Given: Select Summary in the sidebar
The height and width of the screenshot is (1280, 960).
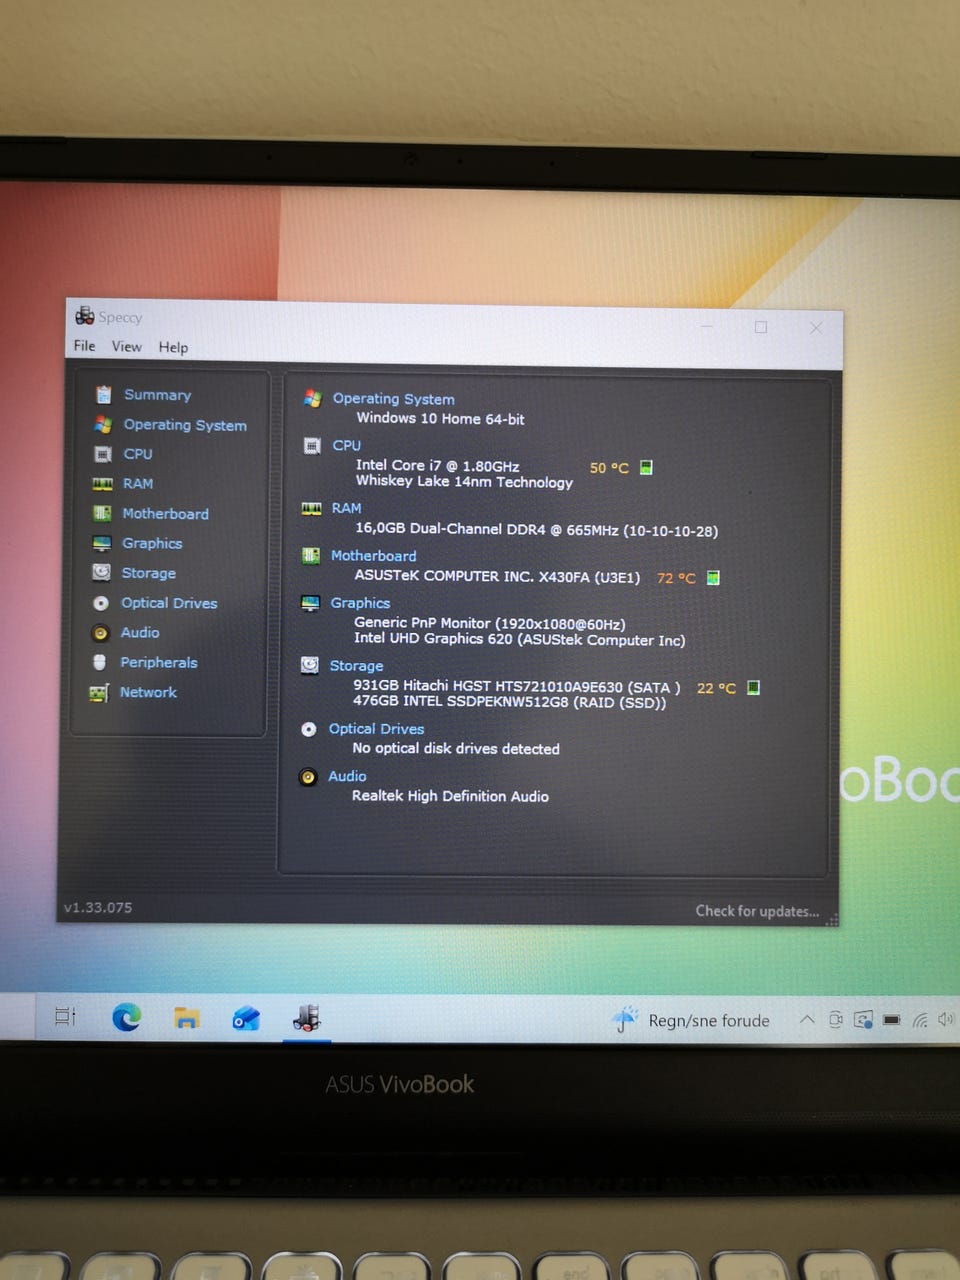Looking at the screenshot, I should click(x=157, y=395).
